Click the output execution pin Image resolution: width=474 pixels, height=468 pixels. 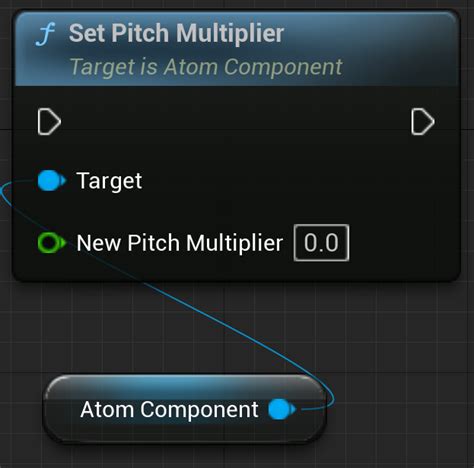(x=422, y=122)
